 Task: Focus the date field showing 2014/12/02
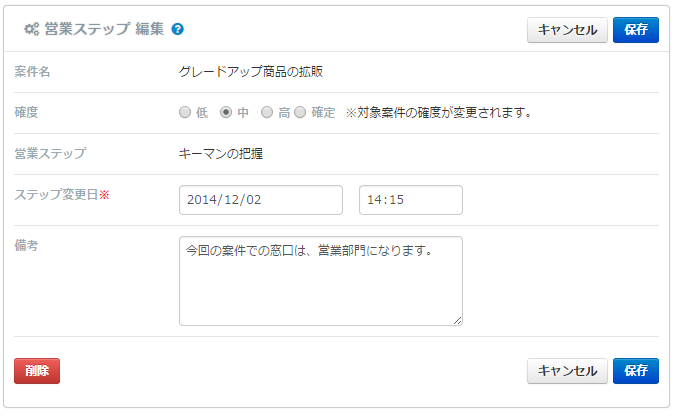point(261,200)
